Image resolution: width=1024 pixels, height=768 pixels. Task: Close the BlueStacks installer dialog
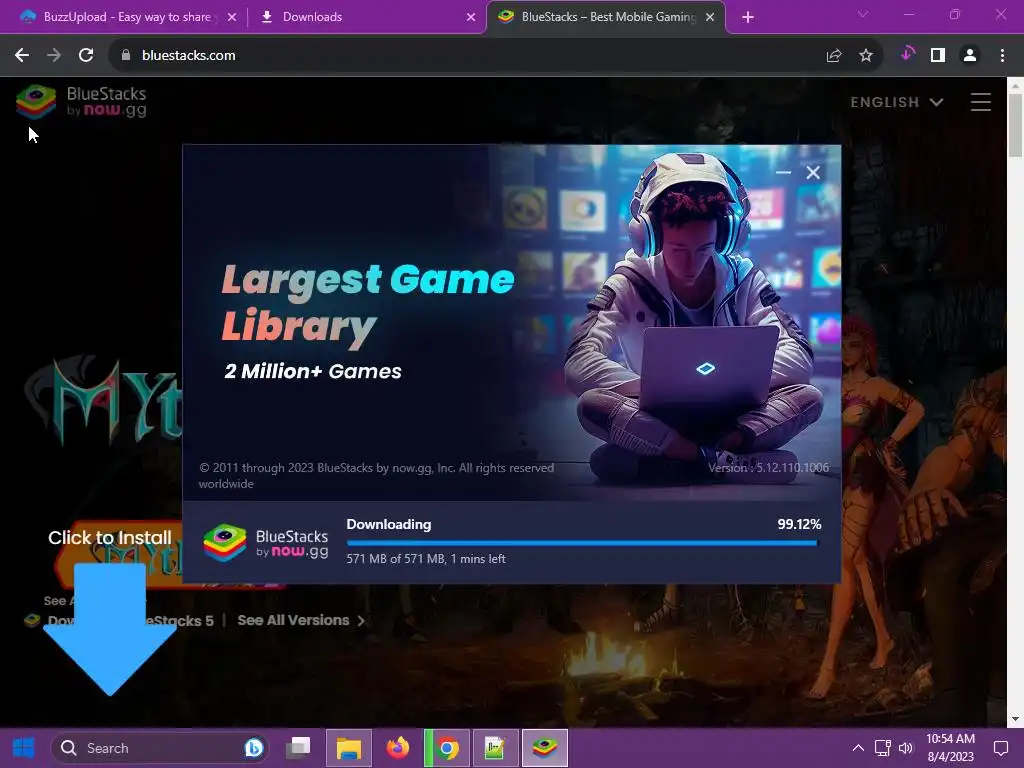click(813, 172)
